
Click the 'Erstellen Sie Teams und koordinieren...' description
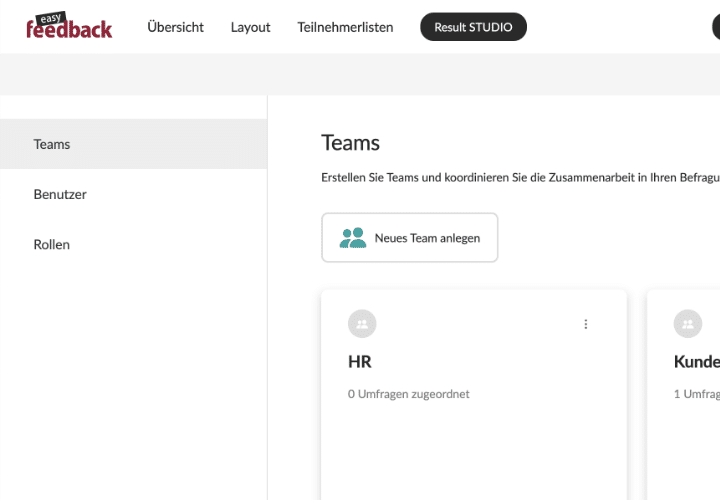pyautogui.click(x=520, y=178)
